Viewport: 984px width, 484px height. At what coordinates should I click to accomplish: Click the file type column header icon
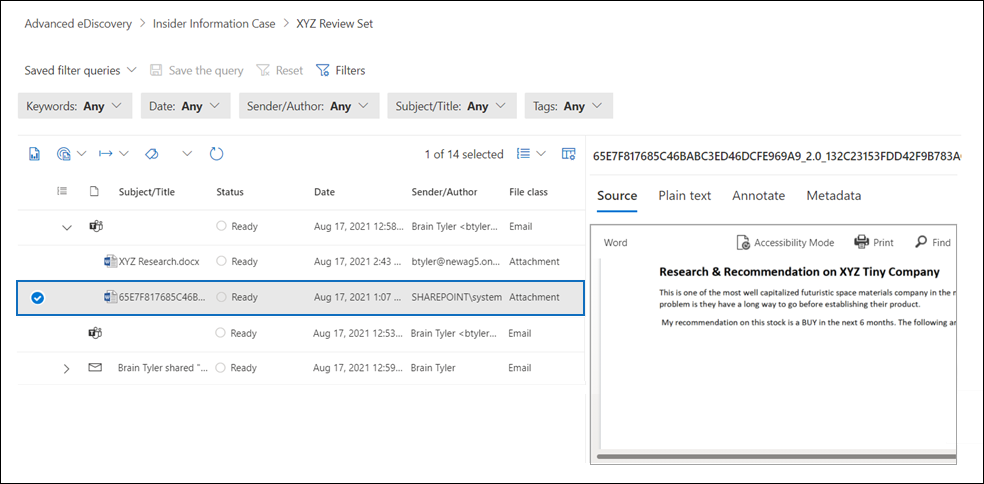(x=94, y=192)
